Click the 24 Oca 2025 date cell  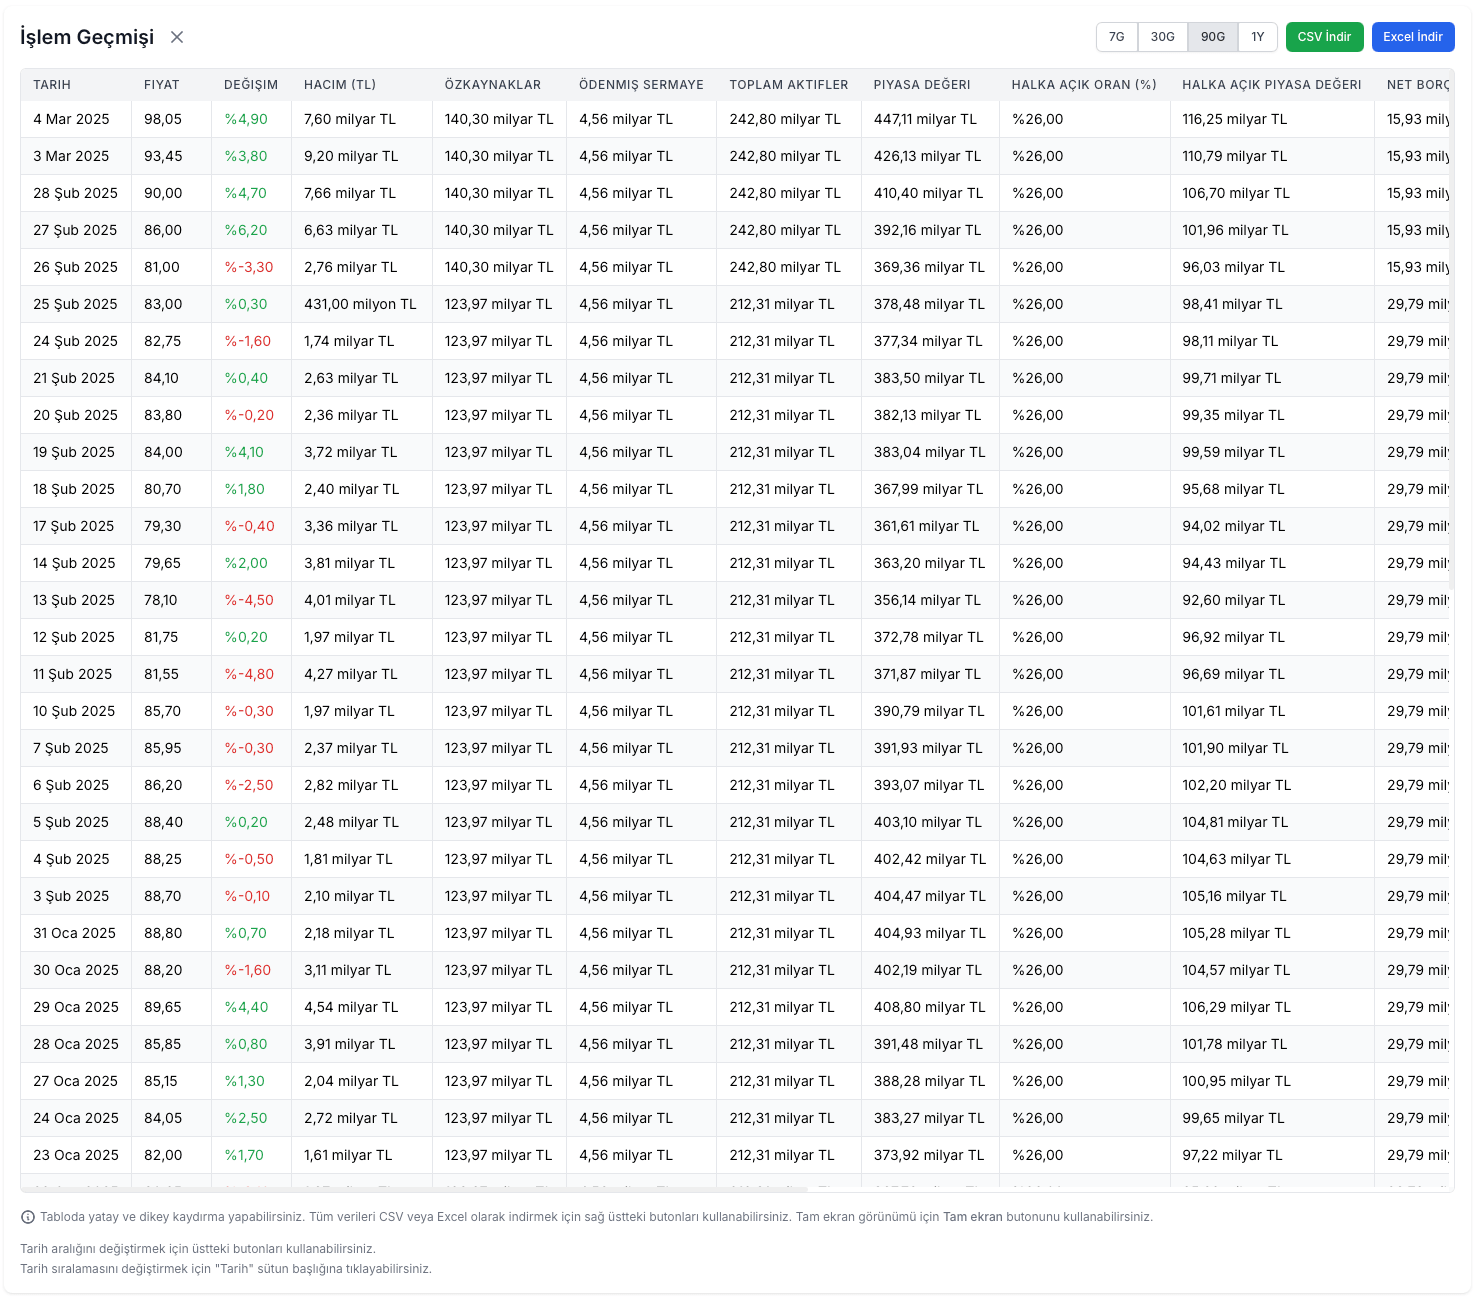tap(76, 1118)
